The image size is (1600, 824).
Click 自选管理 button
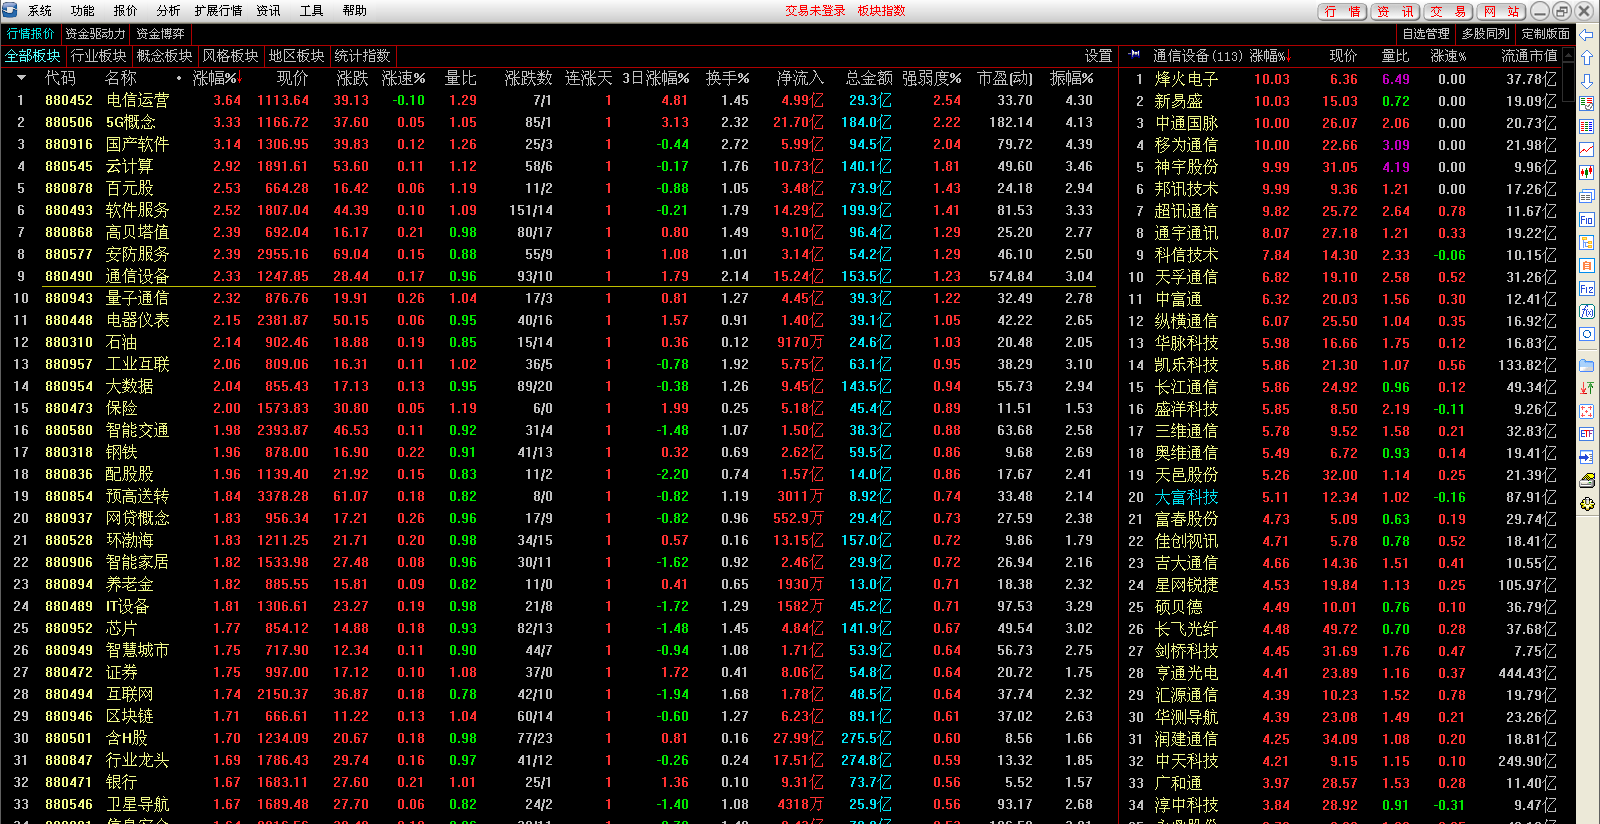[1426, 34]
